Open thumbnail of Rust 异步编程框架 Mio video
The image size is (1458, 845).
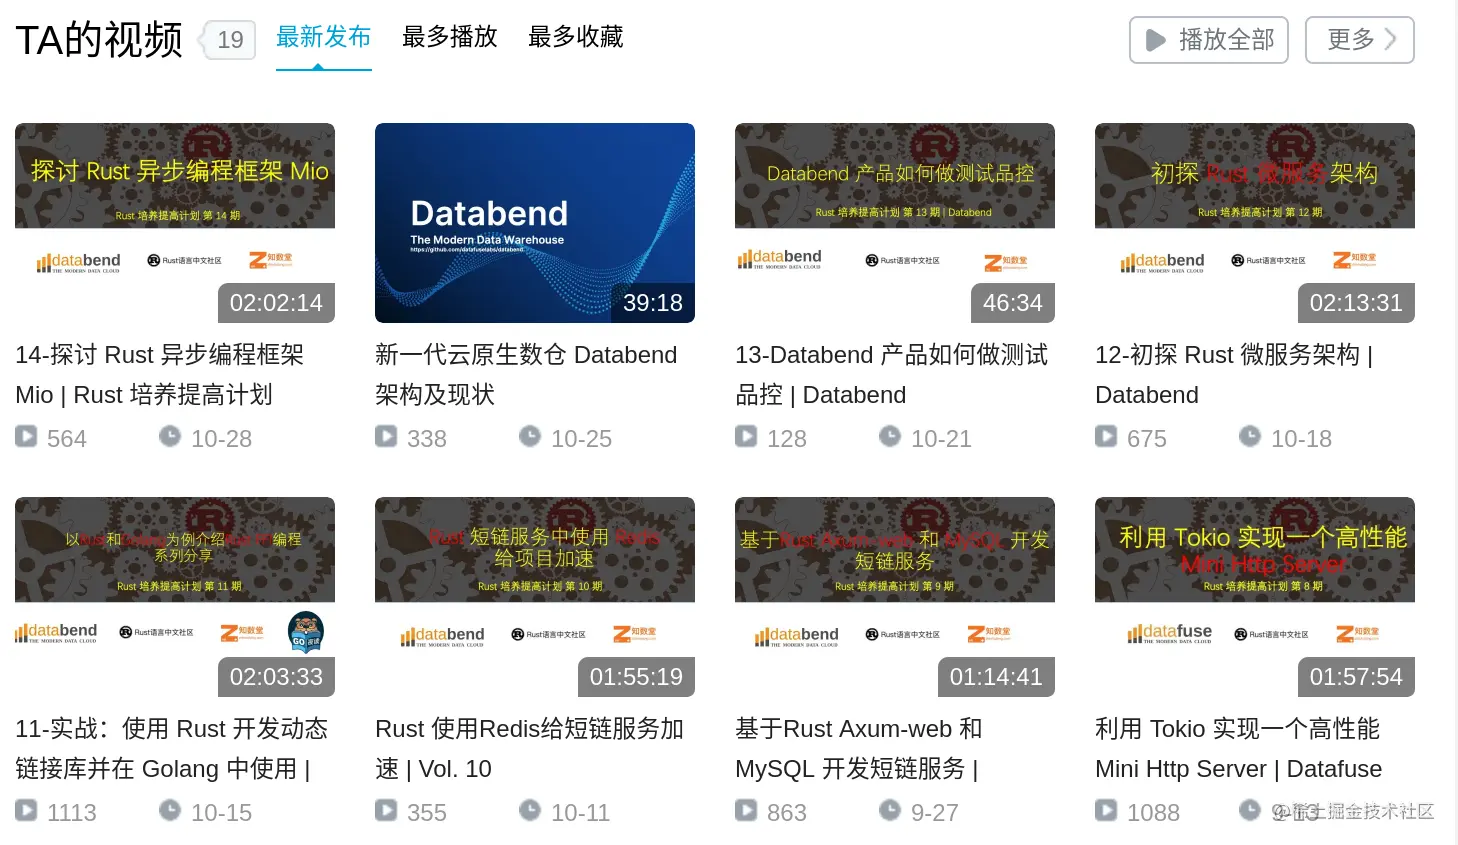click(175, 223)
